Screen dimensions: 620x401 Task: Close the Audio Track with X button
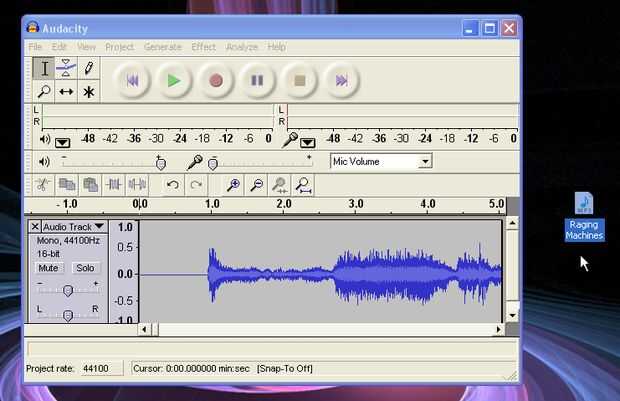click(x=35, y=226)
